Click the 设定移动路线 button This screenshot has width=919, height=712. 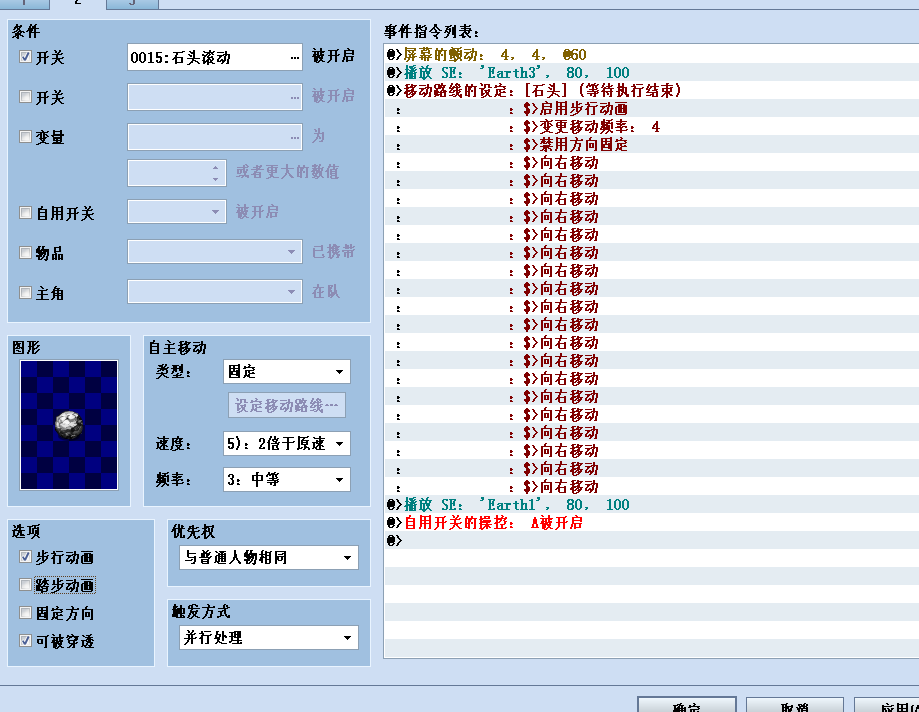point(287,406)
